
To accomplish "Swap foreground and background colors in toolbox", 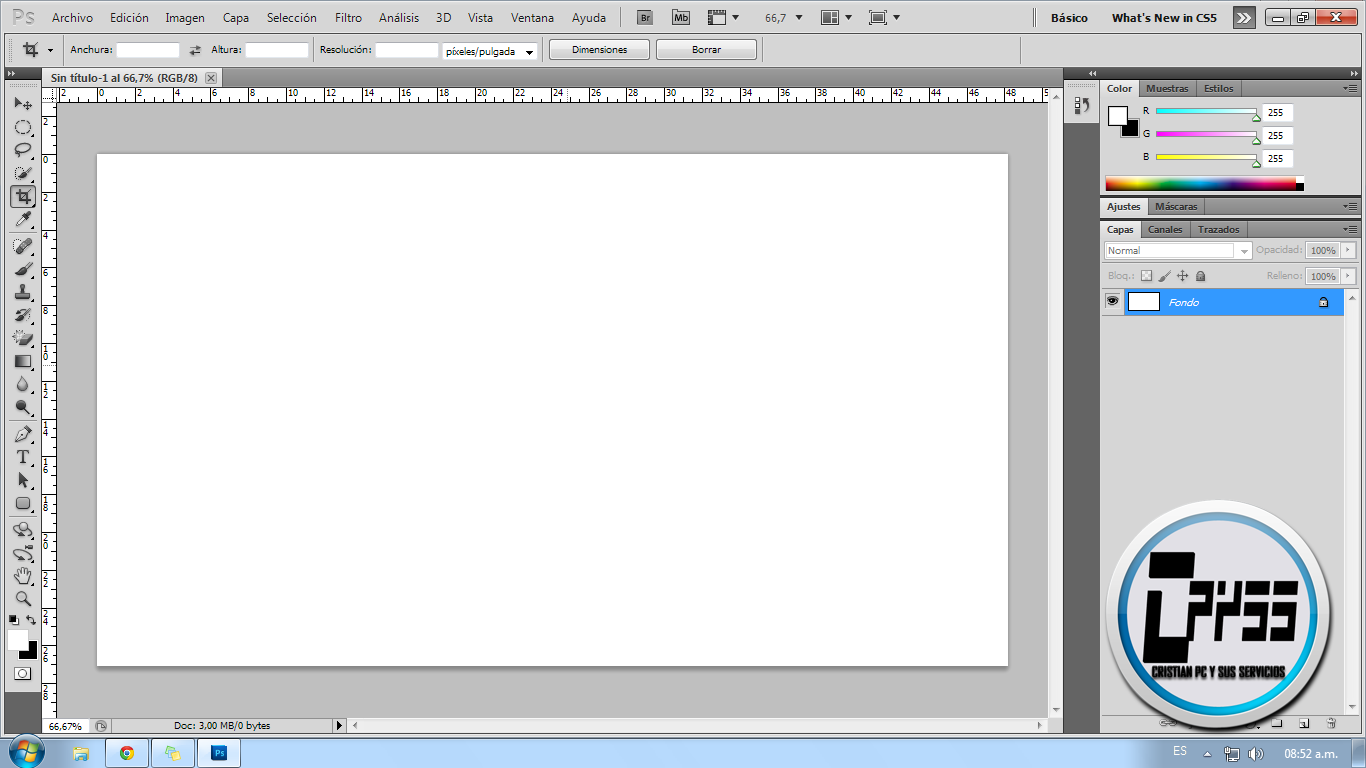I will point(31,620).
